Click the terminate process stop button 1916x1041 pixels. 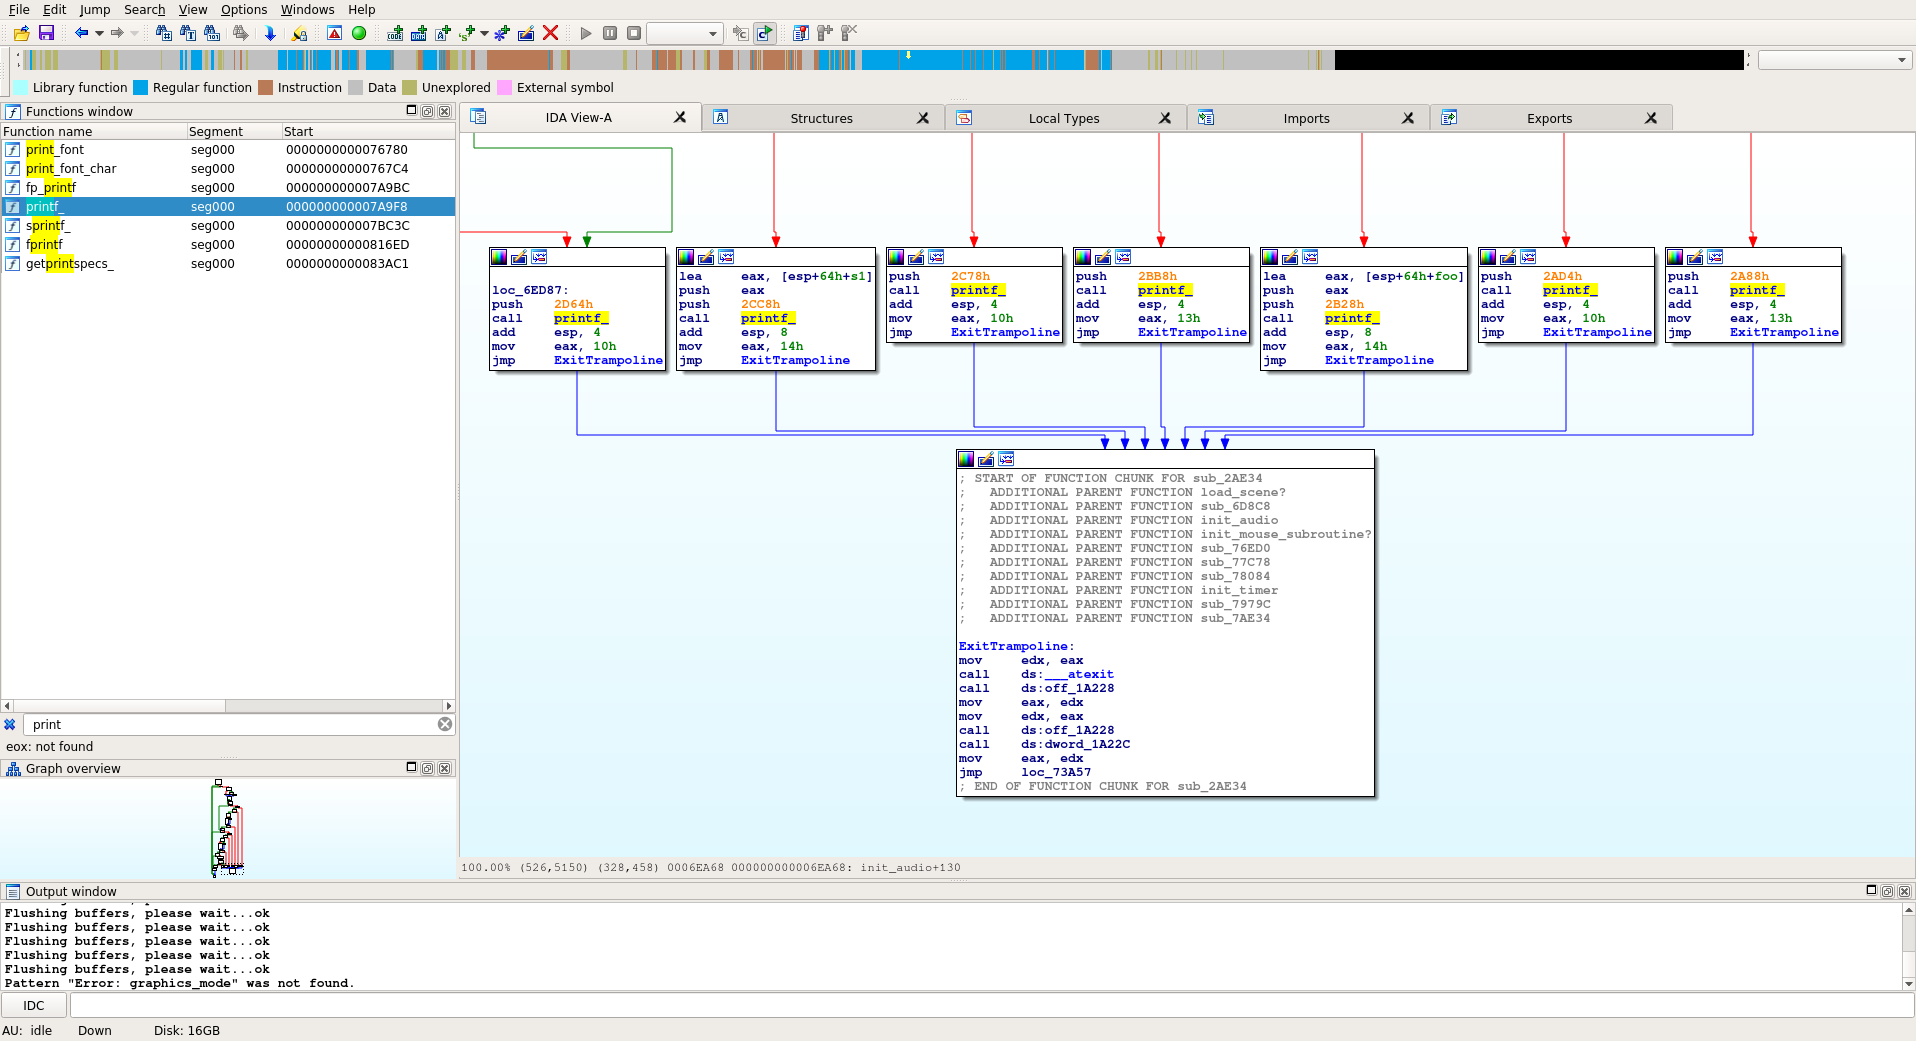coord(634,33)
